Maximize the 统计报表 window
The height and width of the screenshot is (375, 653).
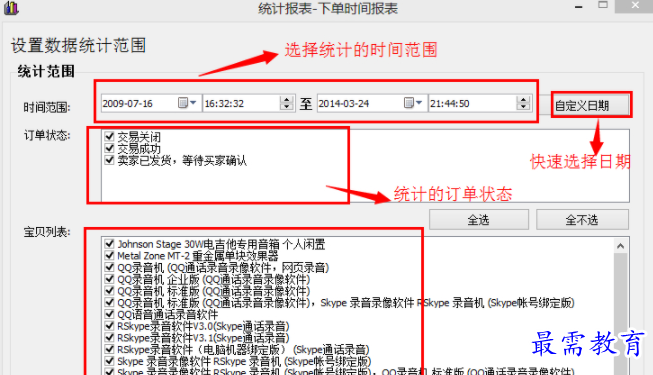[x=603, y=5]
